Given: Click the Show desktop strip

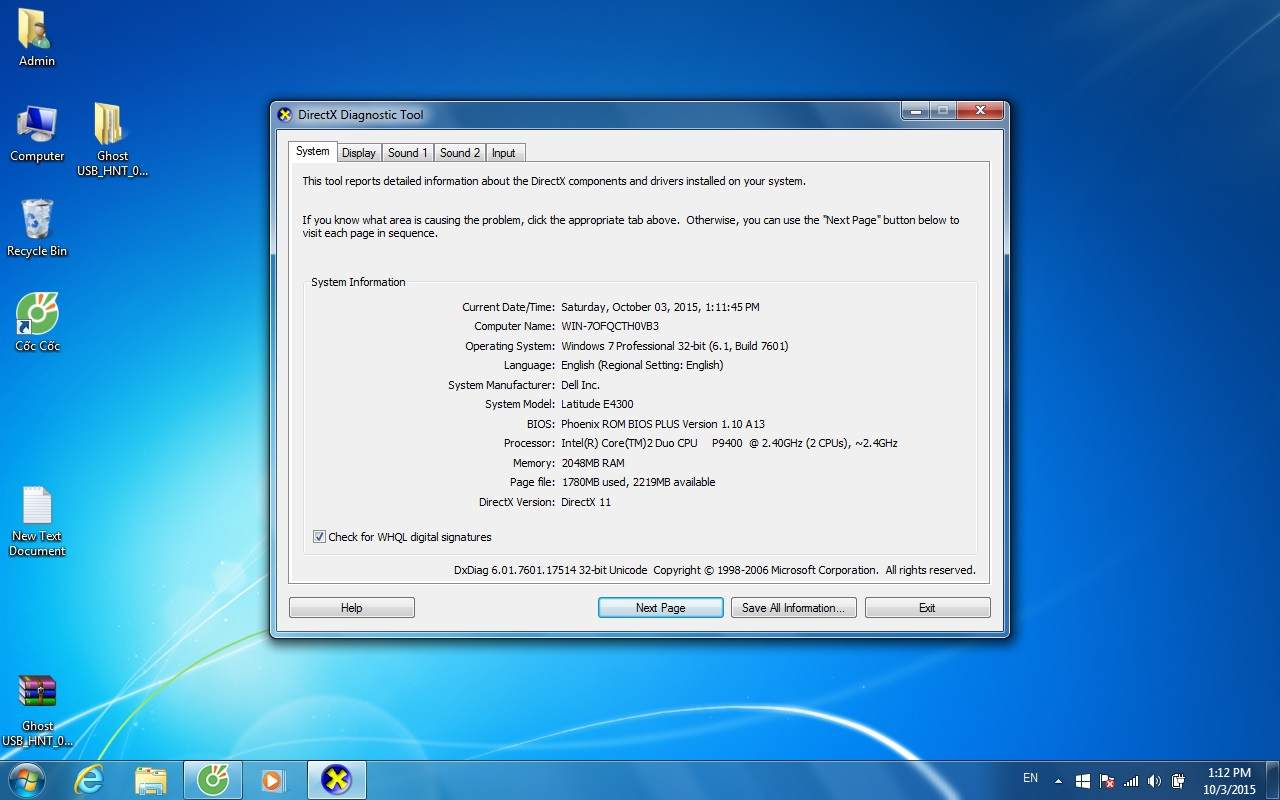Looking at the screenshot, I should pos(1273,781).
